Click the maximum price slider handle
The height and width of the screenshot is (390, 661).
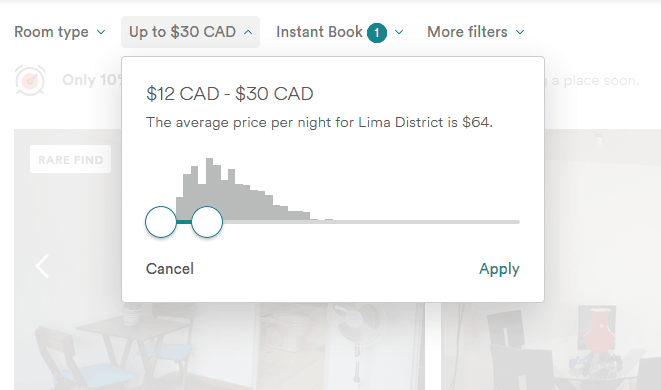[207, 222]
